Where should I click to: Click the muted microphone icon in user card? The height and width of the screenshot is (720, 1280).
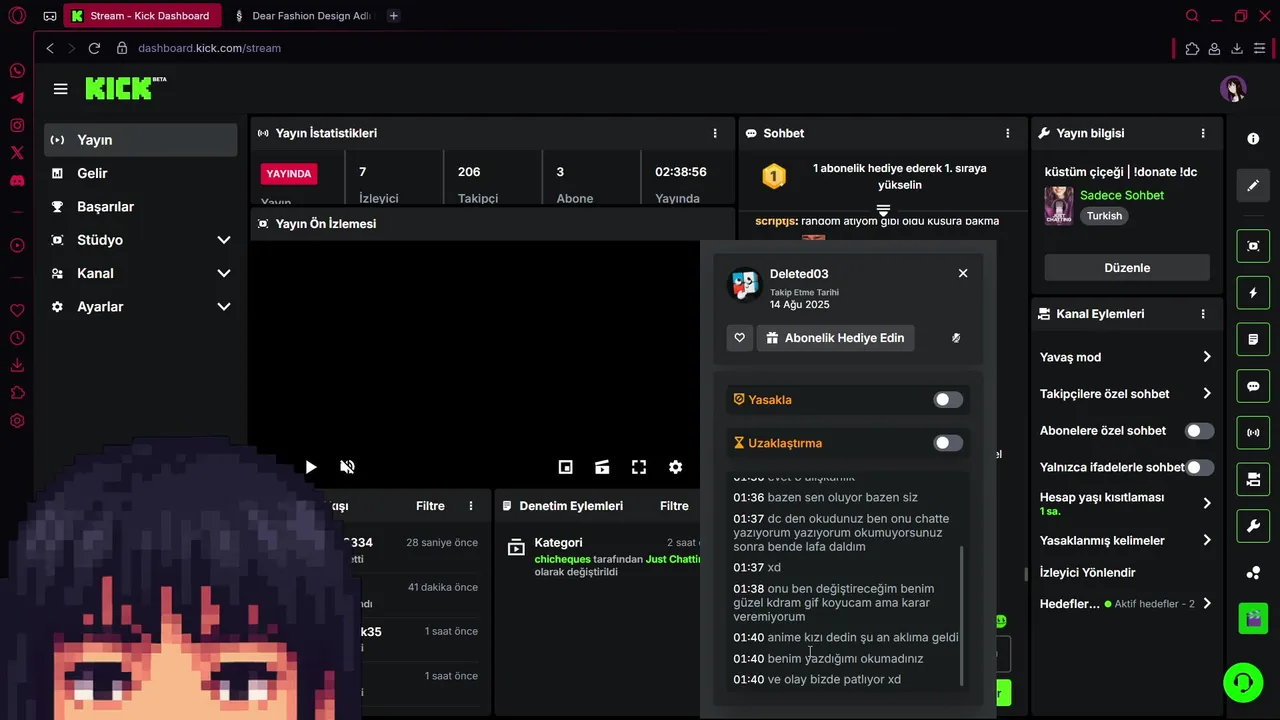pos(956,338)
